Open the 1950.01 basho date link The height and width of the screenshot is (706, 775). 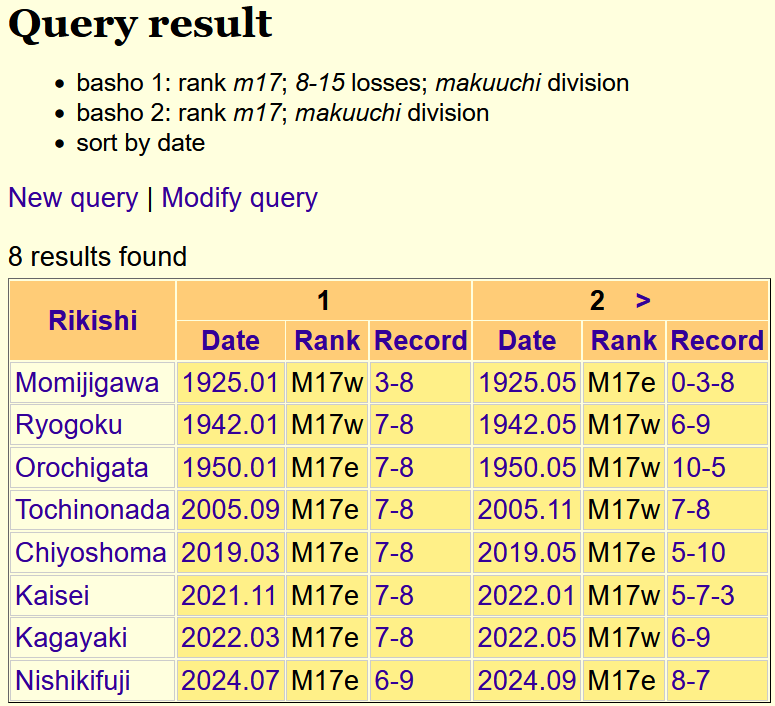[230, 468]
